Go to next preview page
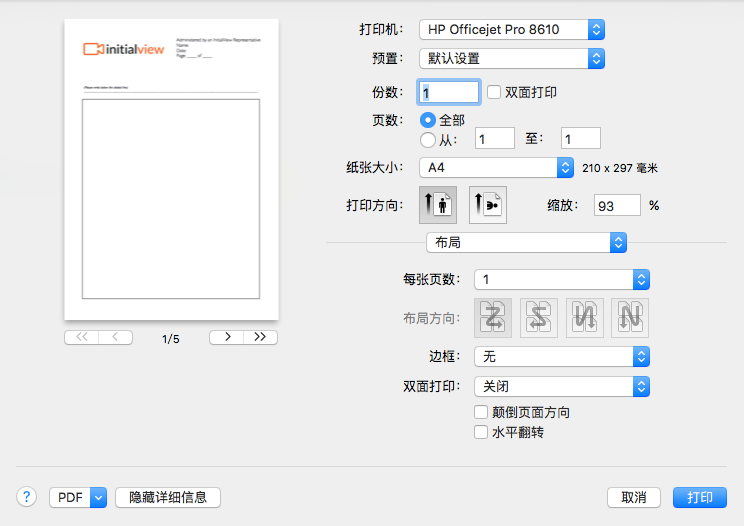This screenshot has width=744, height=526. [227, 337]
